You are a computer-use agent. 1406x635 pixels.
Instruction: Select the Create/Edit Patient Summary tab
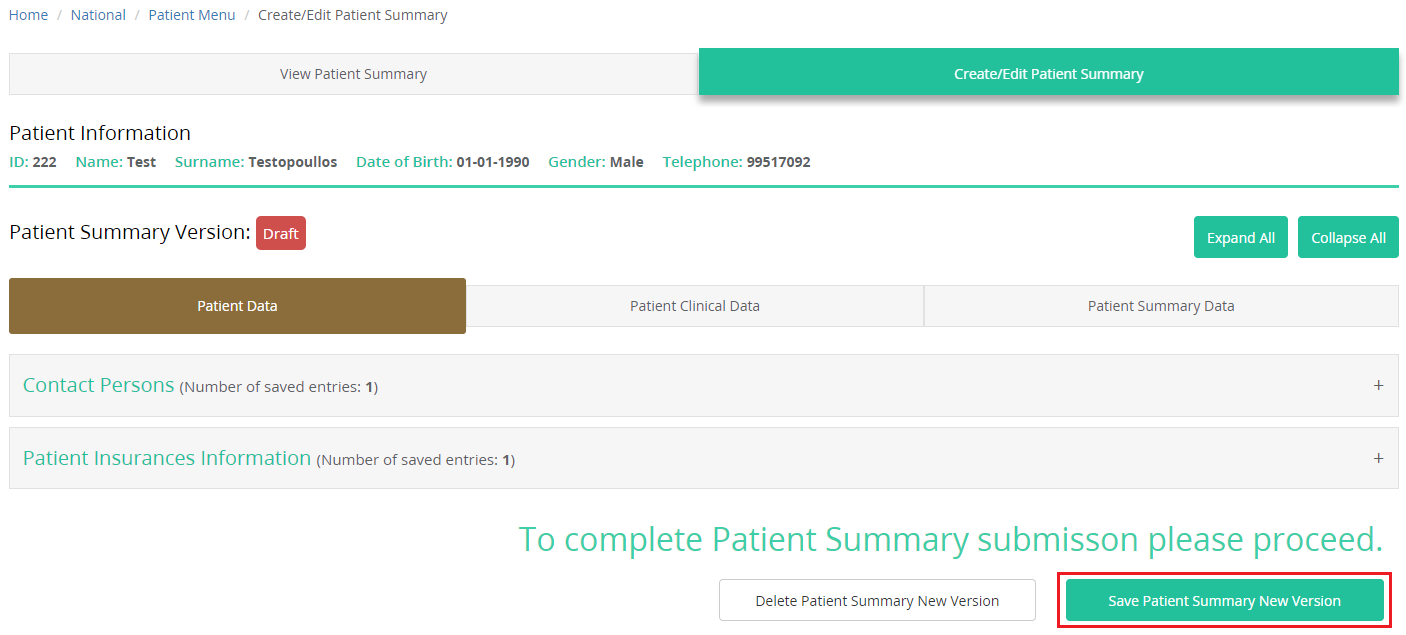pos(1048,74)
